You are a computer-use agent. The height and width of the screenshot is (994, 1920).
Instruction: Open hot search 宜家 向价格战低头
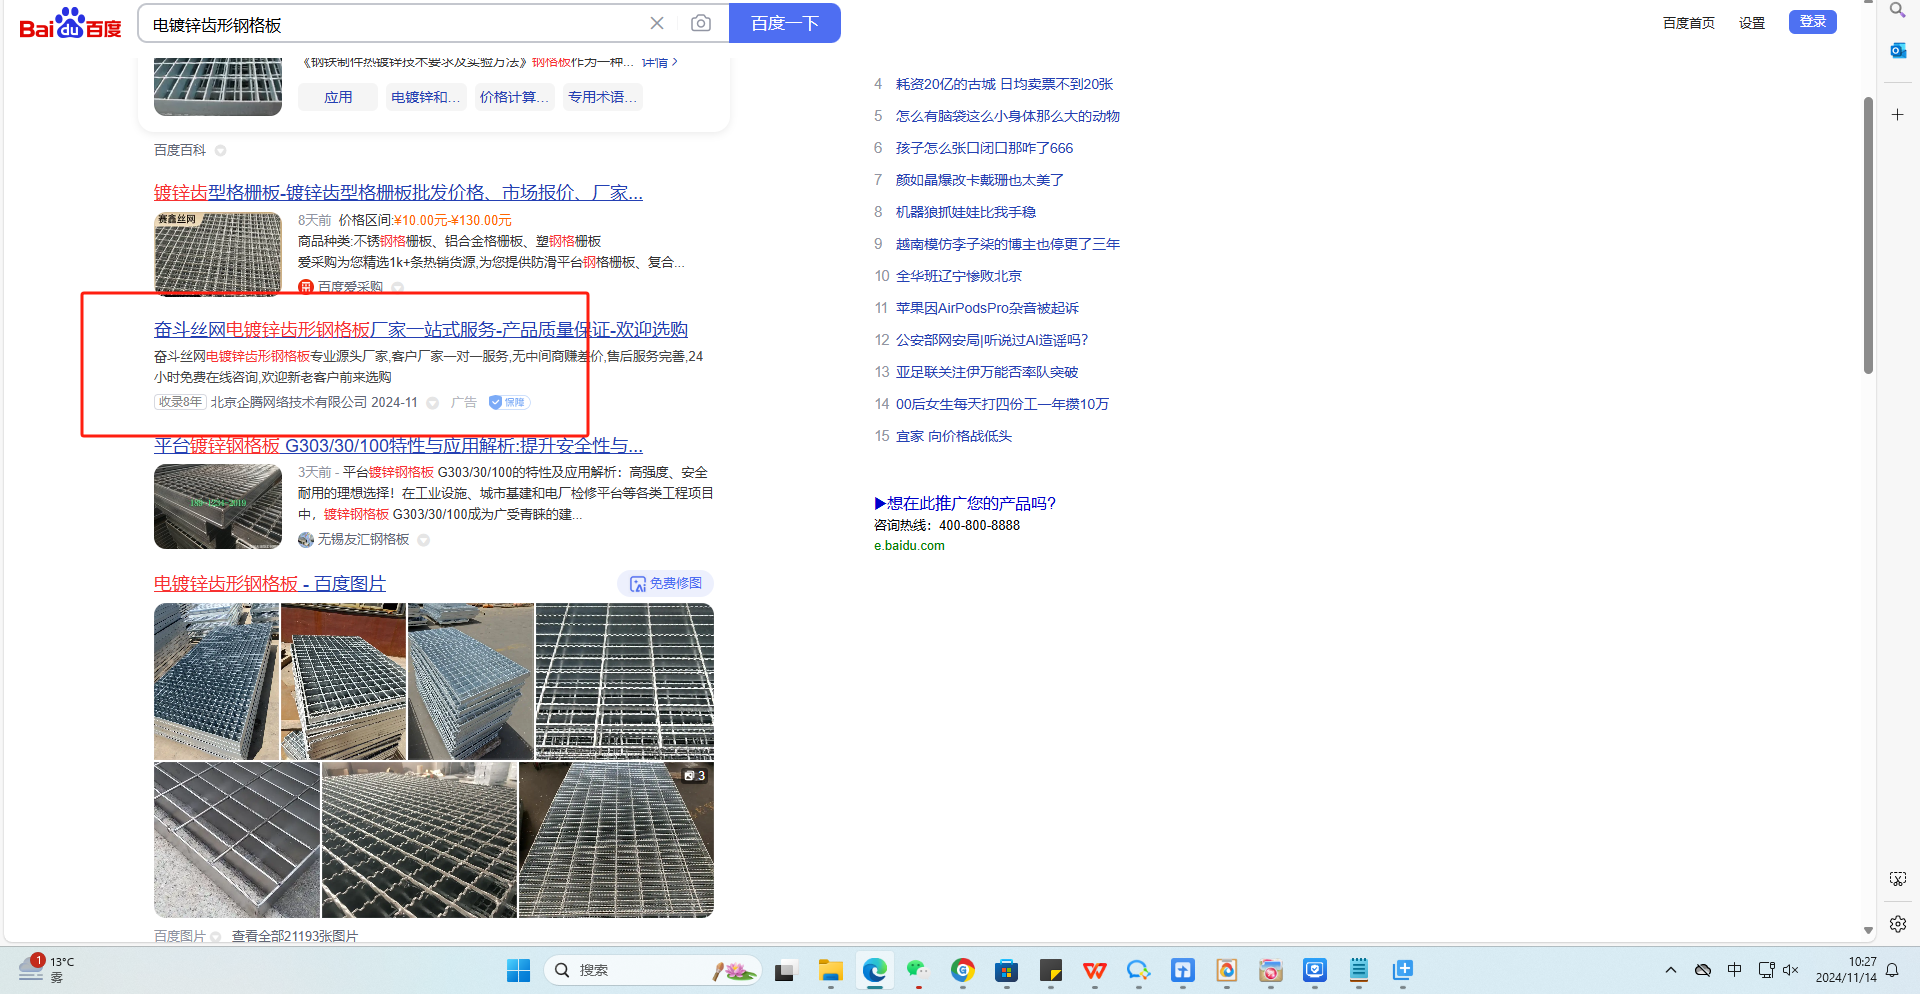click(954, 436)
